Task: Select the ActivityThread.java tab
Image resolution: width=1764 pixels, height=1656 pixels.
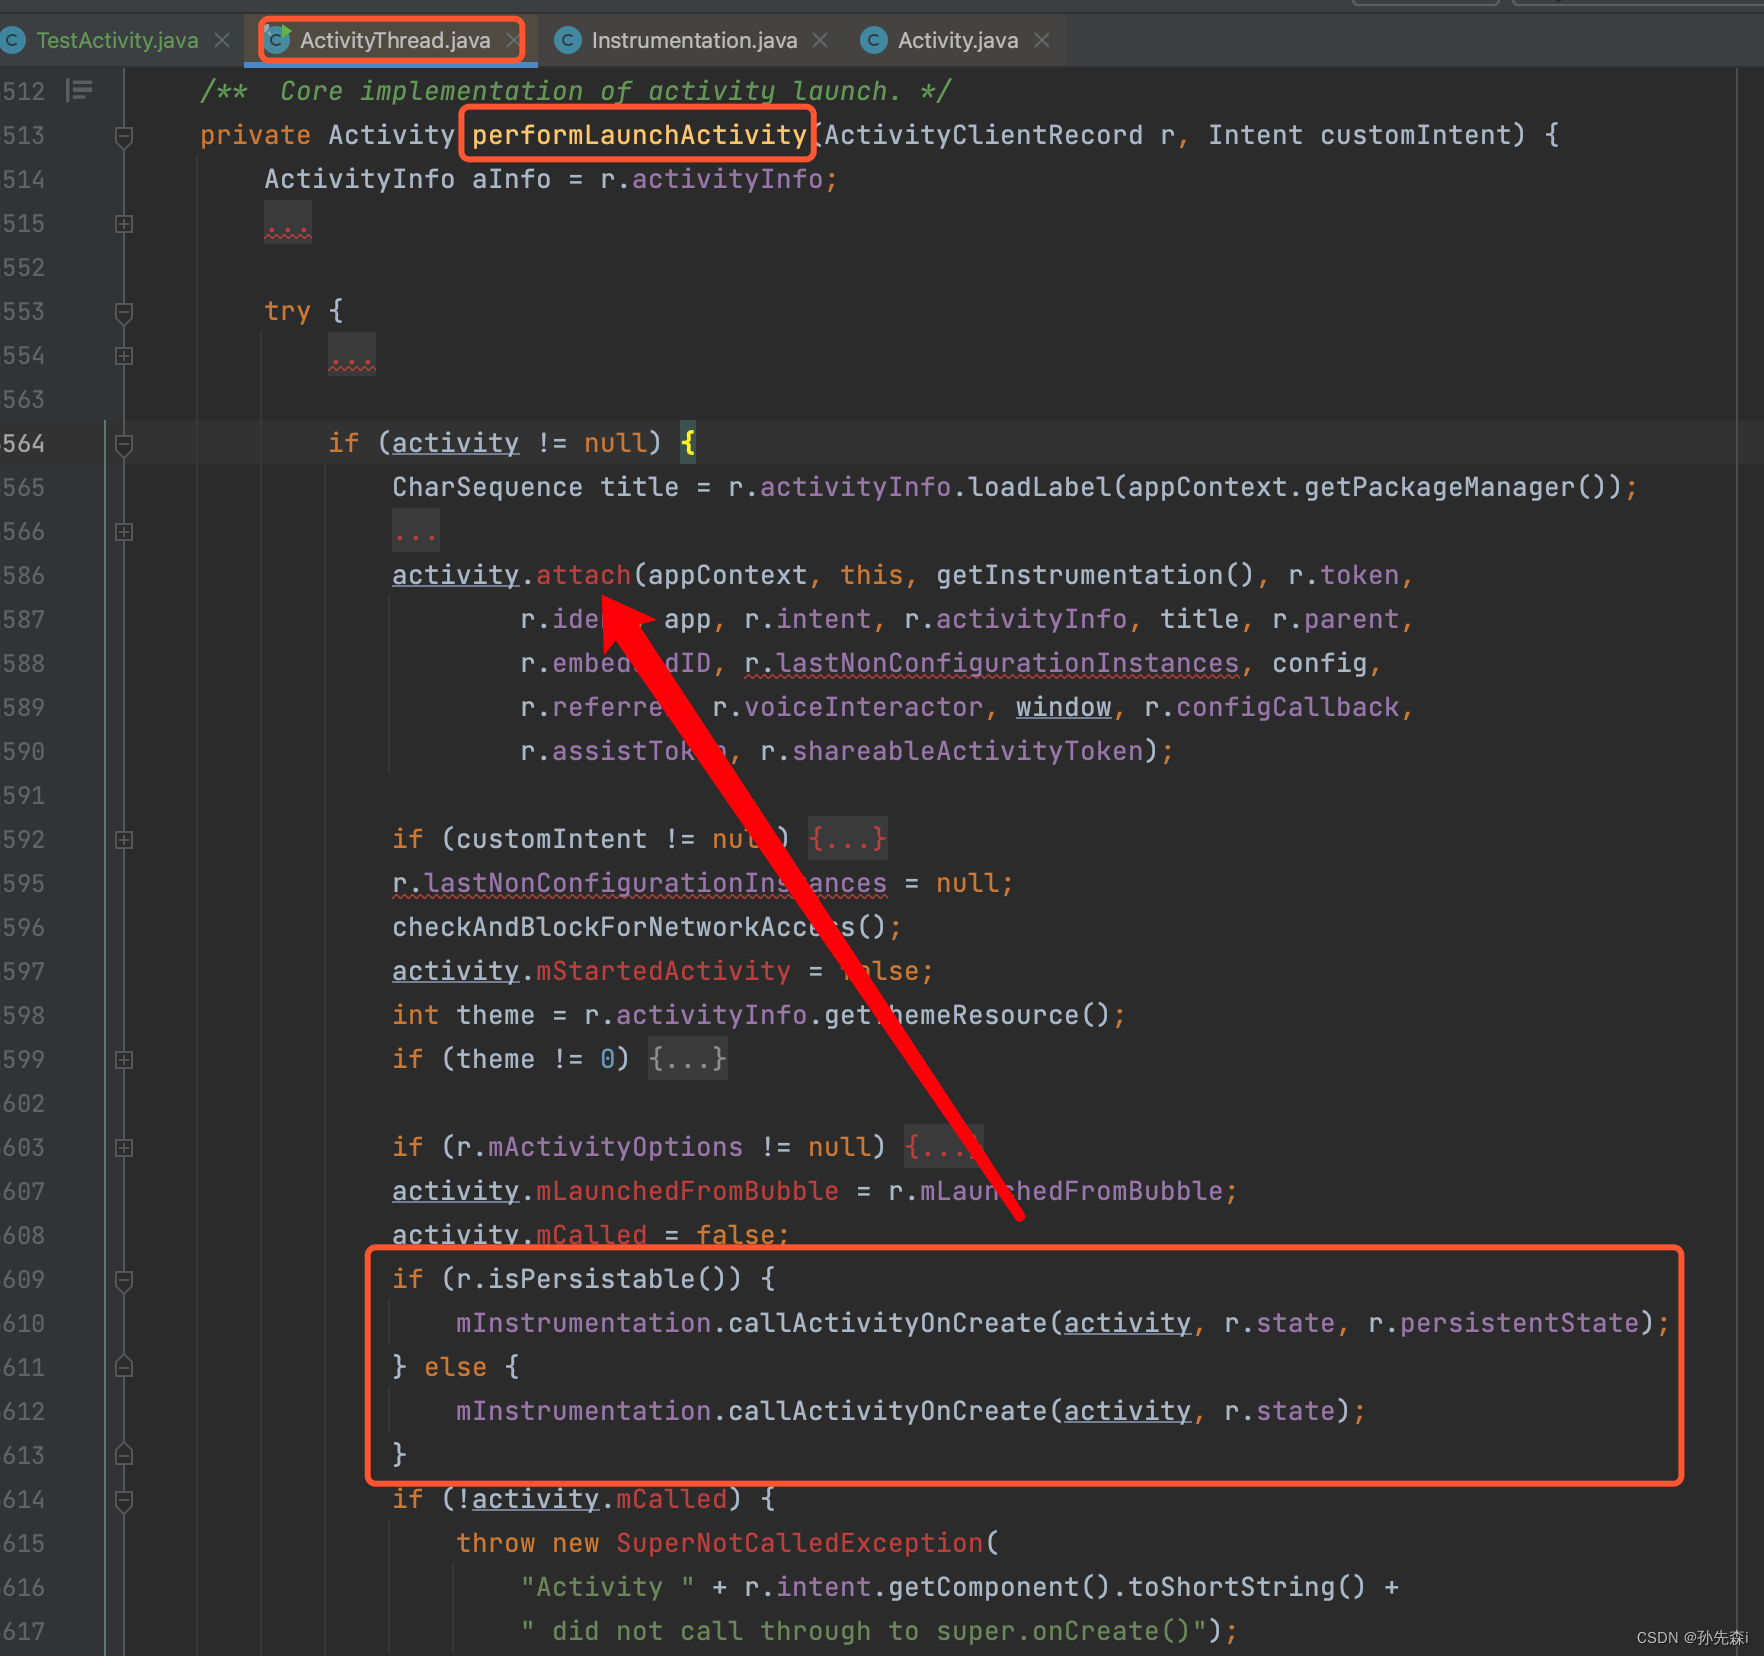Action: pos(395,40)
